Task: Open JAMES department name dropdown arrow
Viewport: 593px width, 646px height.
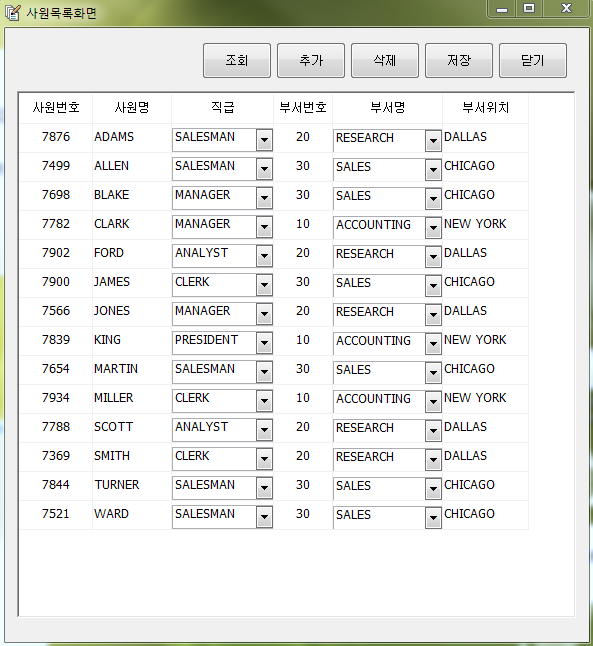Action: [433, 286]
